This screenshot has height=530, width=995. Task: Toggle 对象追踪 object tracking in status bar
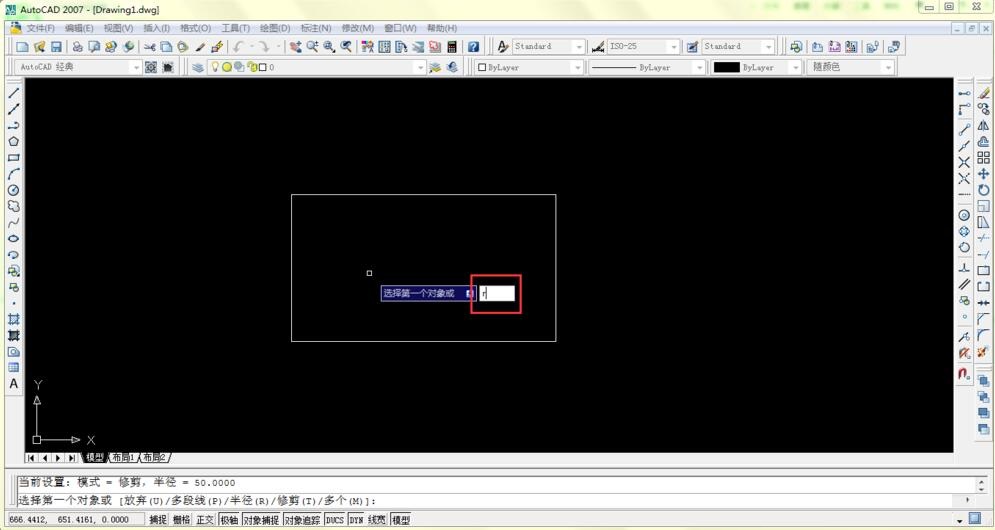pyautogui.click(x=303, y=520)
